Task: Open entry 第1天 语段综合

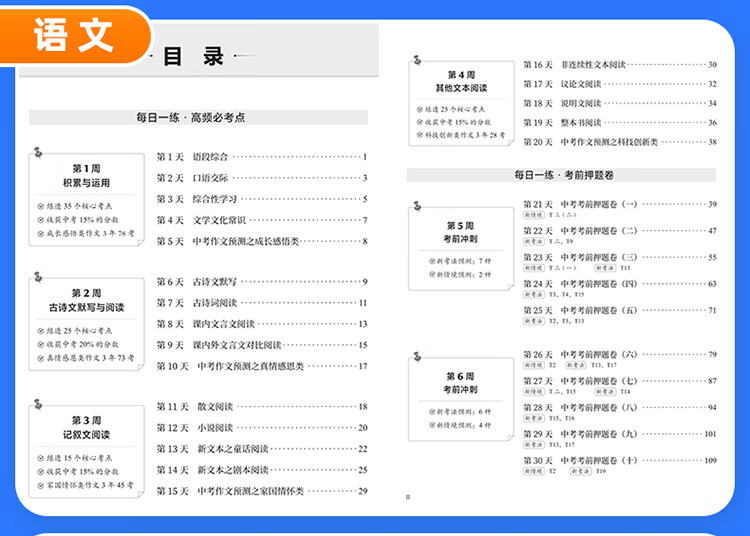Action: click(193, 157)
